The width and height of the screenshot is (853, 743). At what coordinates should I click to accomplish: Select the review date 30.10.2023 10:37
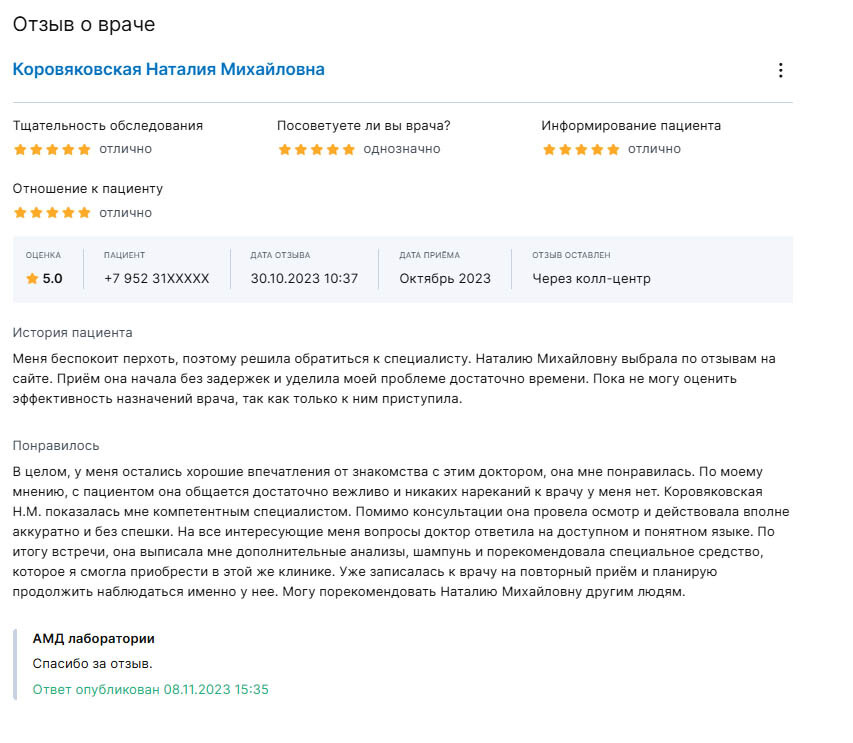point(304,279)
